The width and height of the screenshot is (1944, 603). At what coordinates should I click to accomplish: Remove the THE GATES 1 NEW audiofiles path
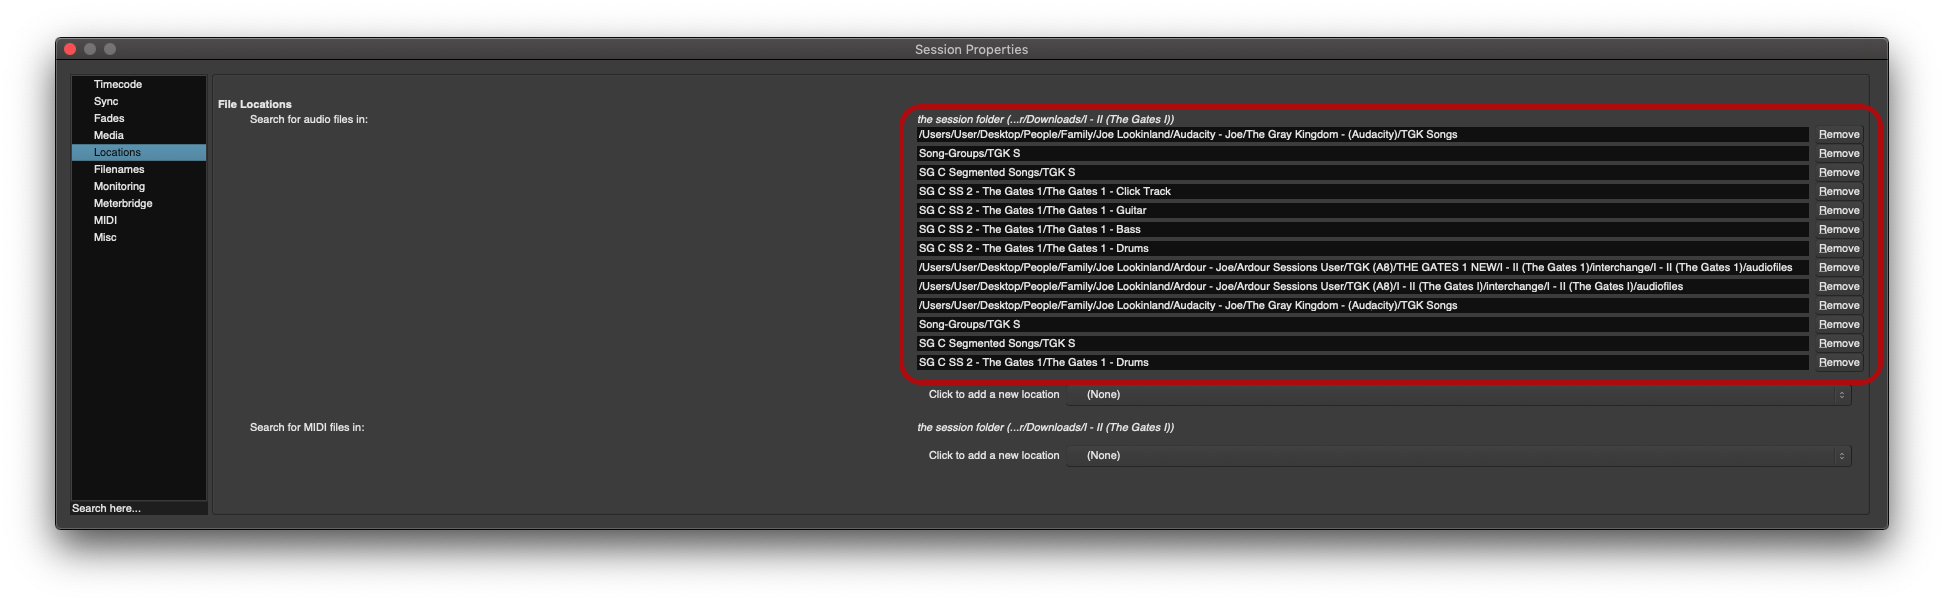[x=1838, y=267]
